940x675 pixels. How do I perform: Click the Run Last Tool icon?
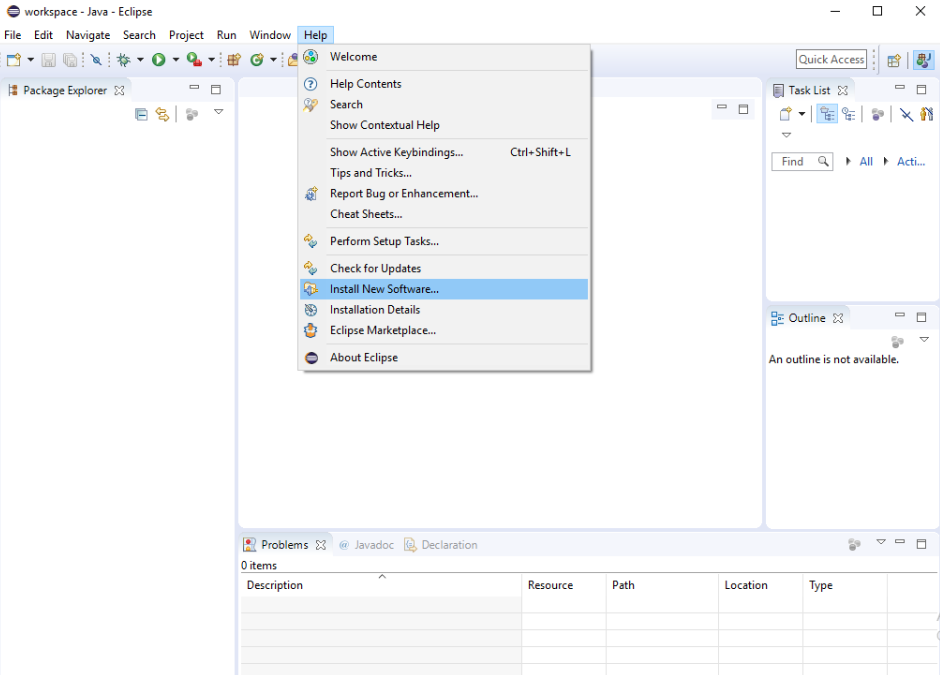pos(194,59)
